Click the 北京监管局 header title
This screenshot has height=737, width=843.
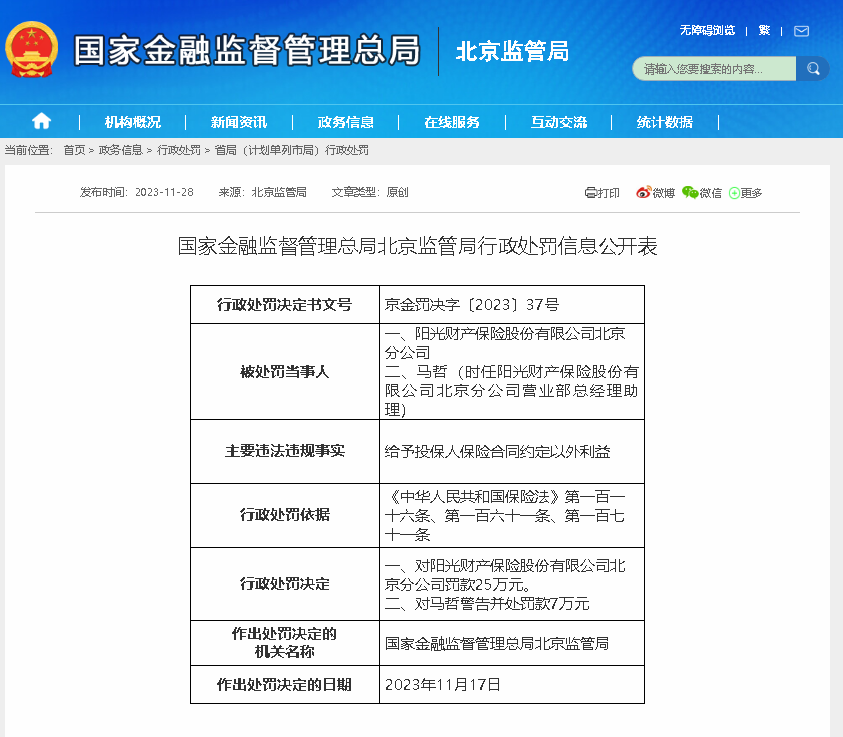tap(512, 51)
